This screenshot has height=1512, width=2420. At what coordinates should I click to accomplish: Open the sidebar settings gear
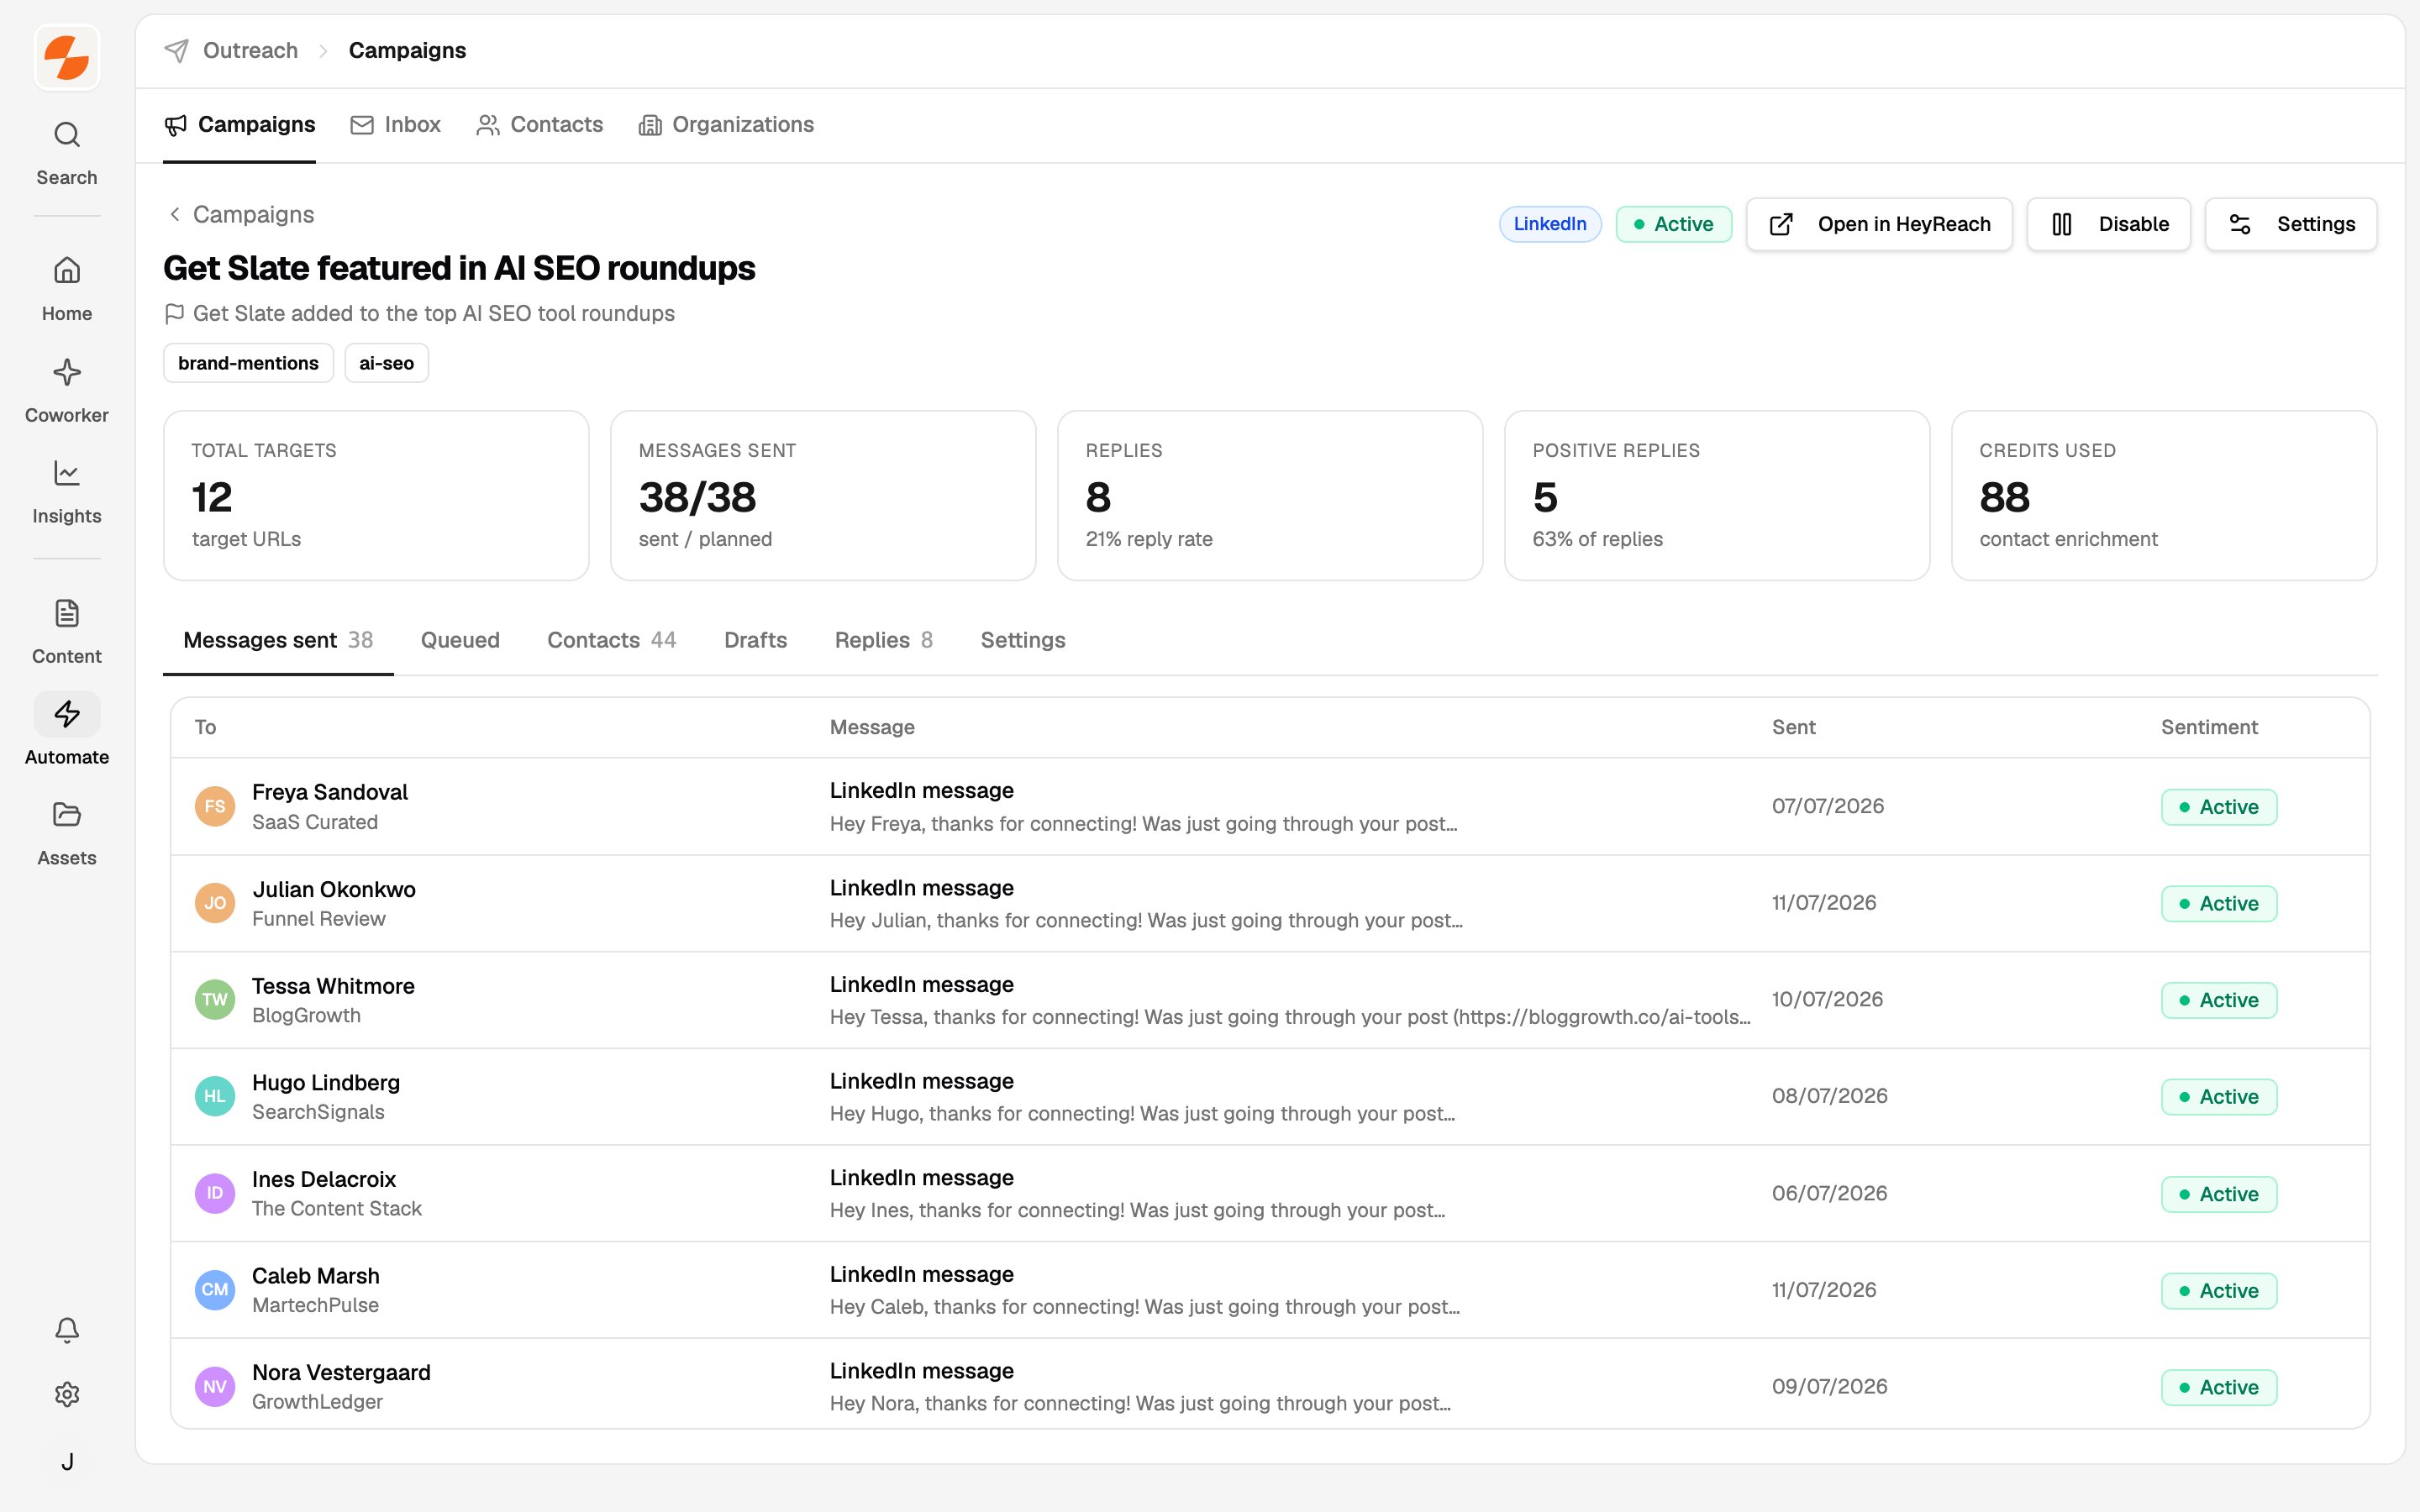coord(67,1394)
